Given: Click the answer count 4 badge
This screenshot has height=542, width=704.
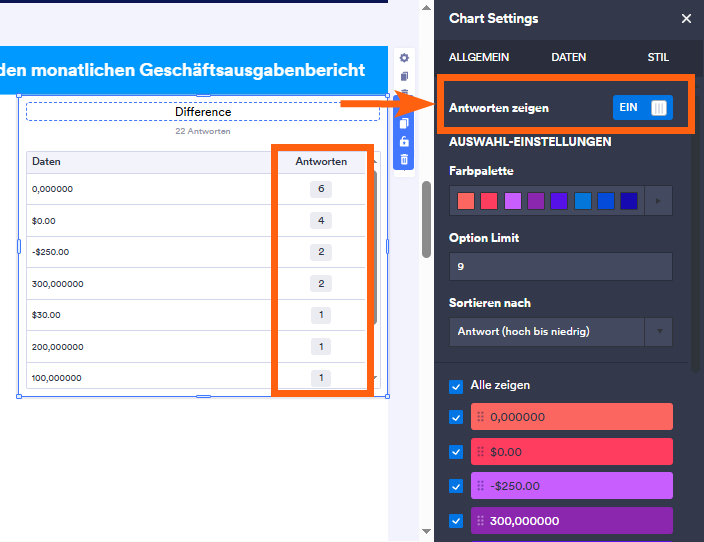Looking at the screenshot, I should (x=321, y=220).
